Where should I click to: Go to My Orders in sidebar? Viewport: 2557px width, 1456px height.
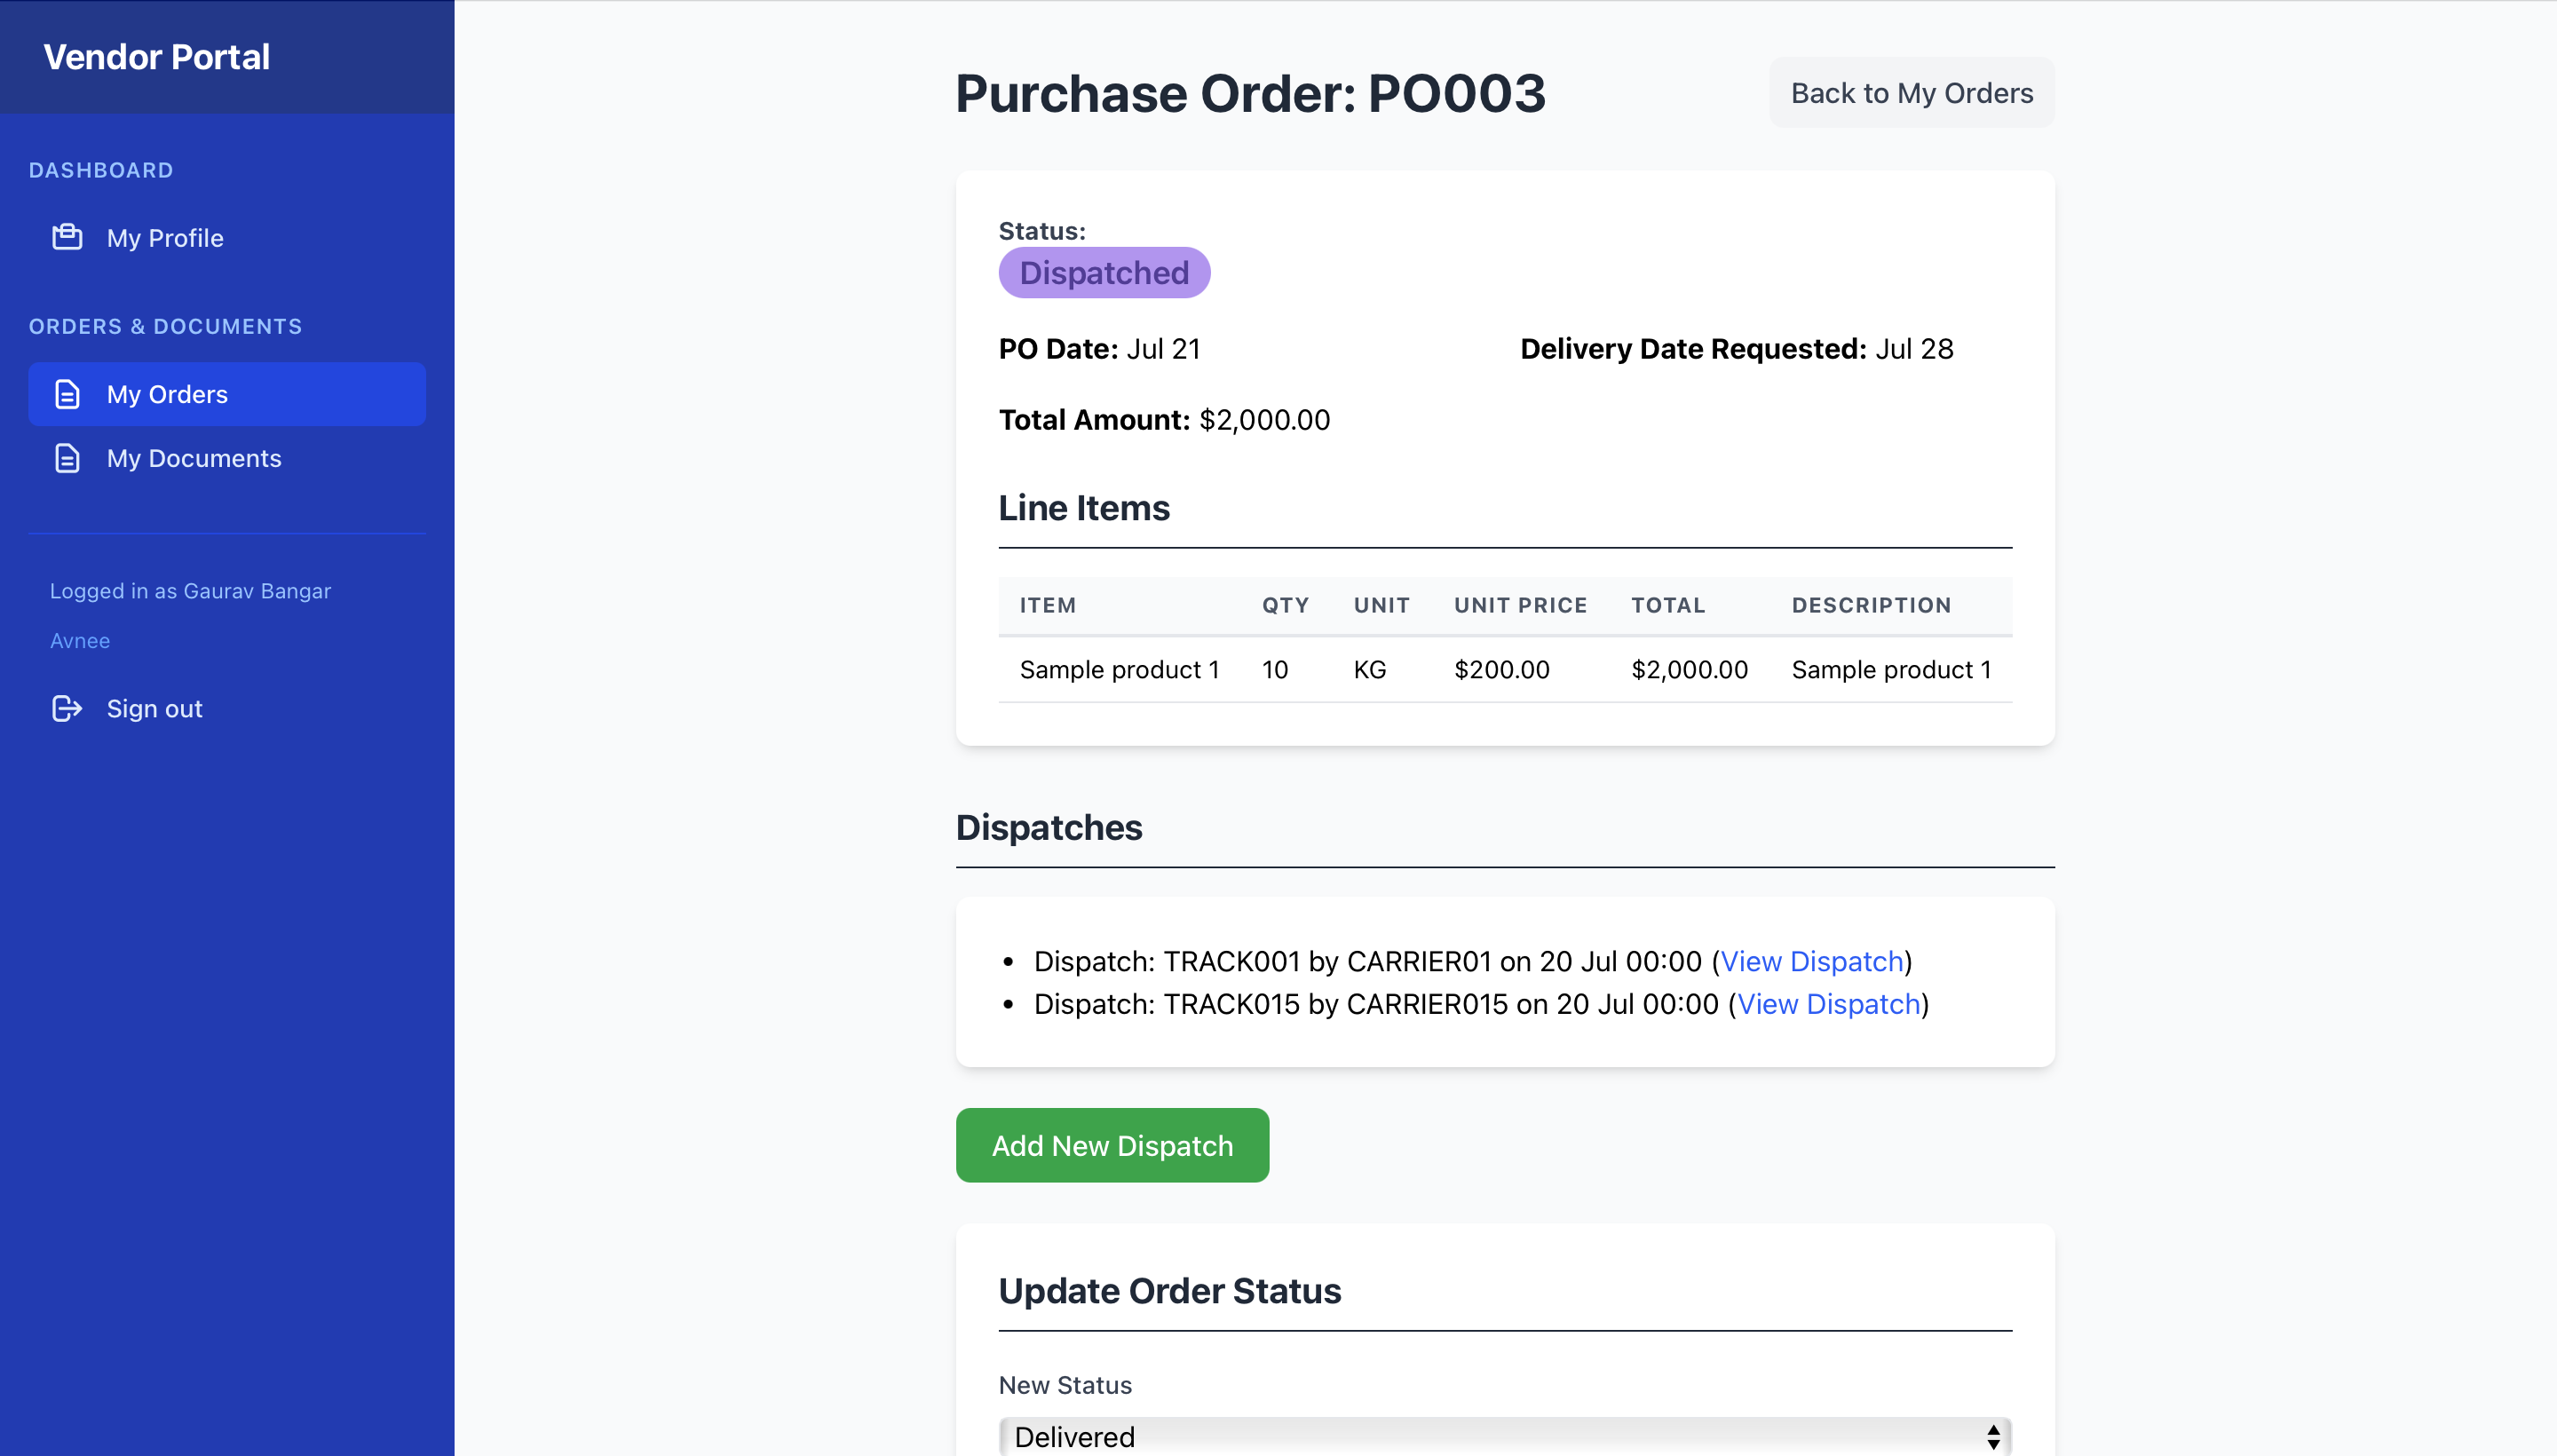coord(167,394)
